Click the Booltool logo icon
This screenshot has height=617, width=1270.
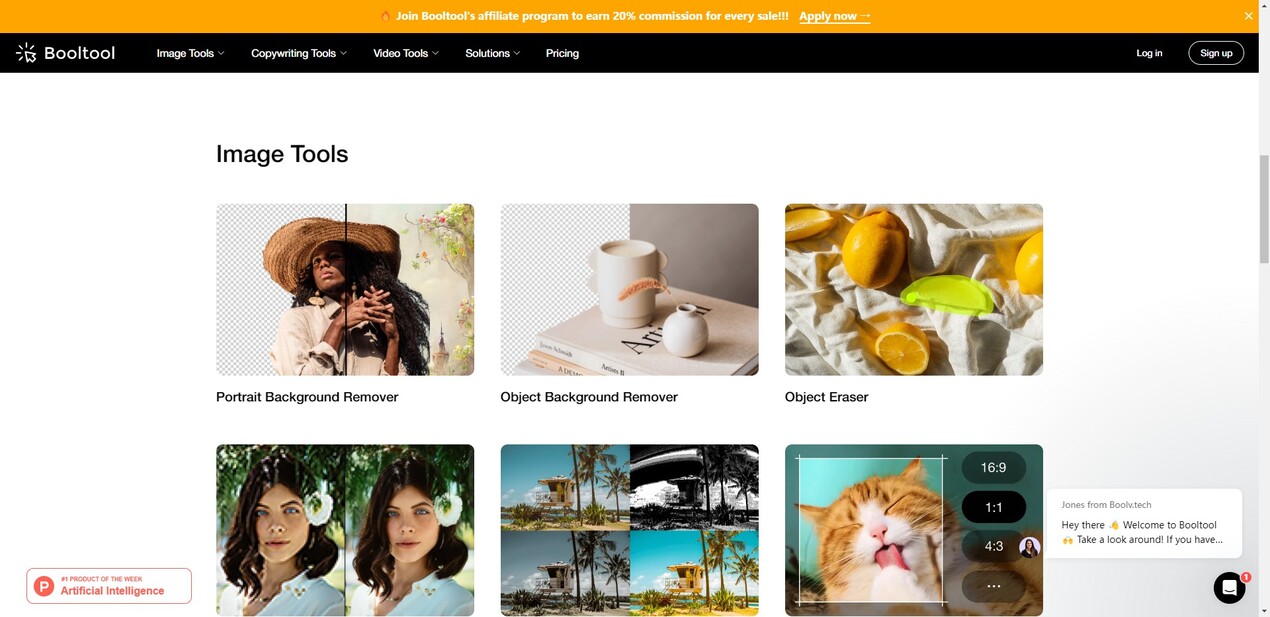(x=26, y=53)
